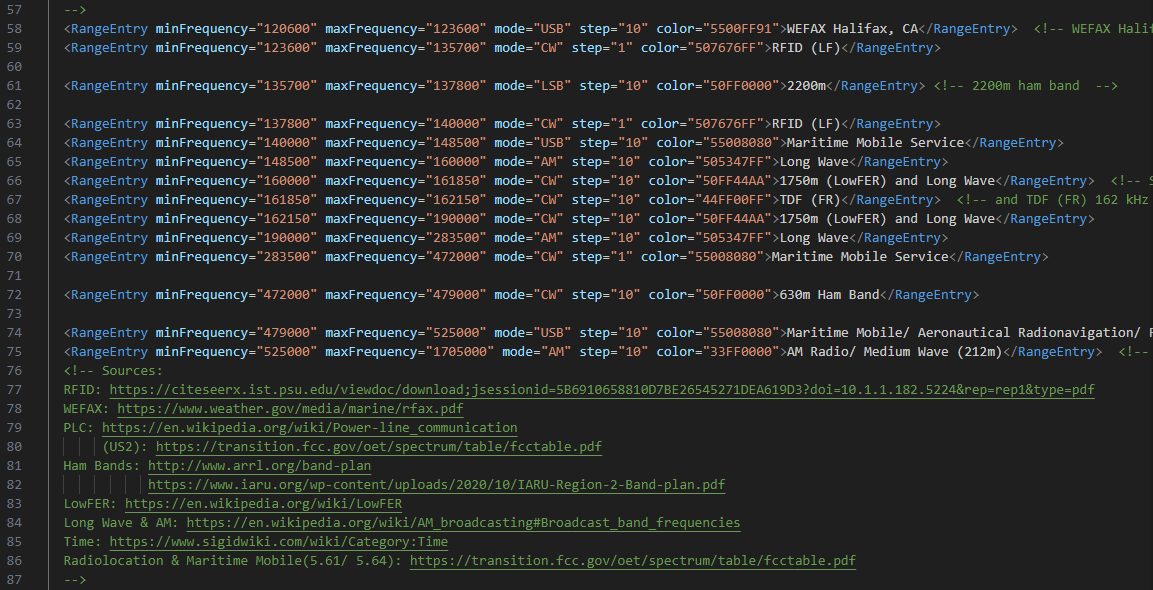1153x590 pixels.
Task: Click the "2200m" entry text on line 61
Action: 807,86
